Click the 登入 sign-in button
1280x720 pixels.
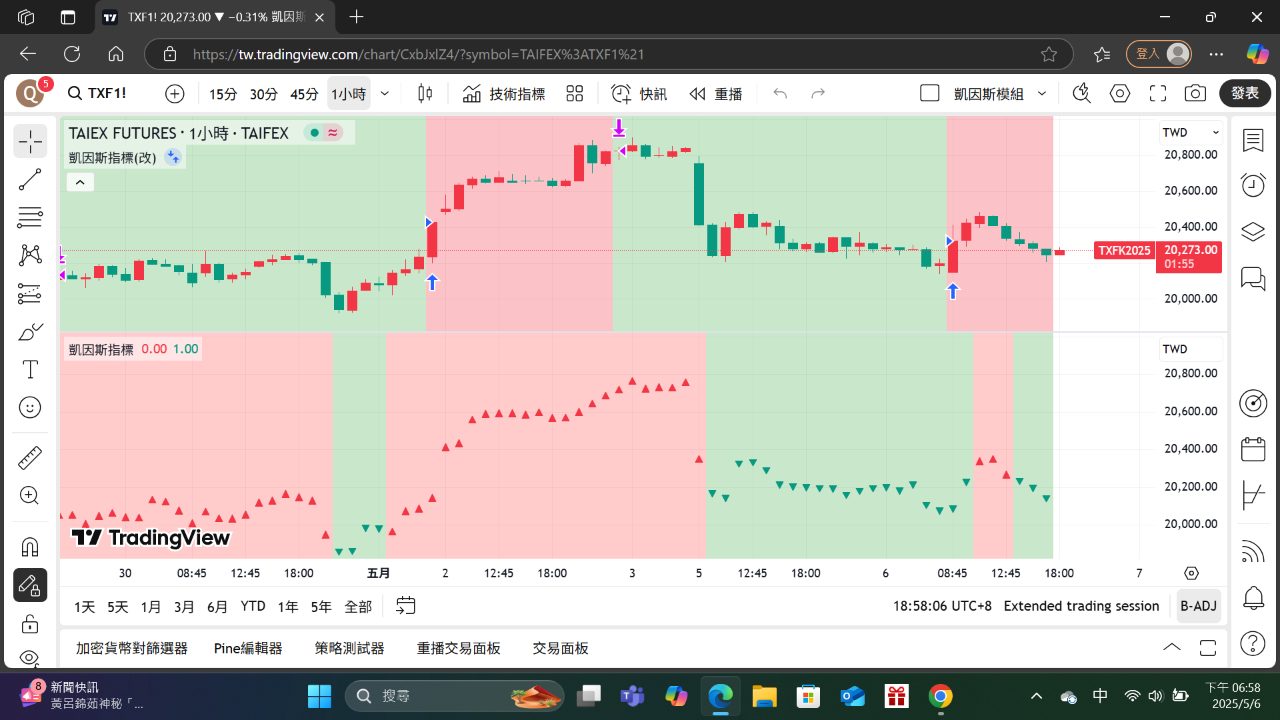[1159, 54]
